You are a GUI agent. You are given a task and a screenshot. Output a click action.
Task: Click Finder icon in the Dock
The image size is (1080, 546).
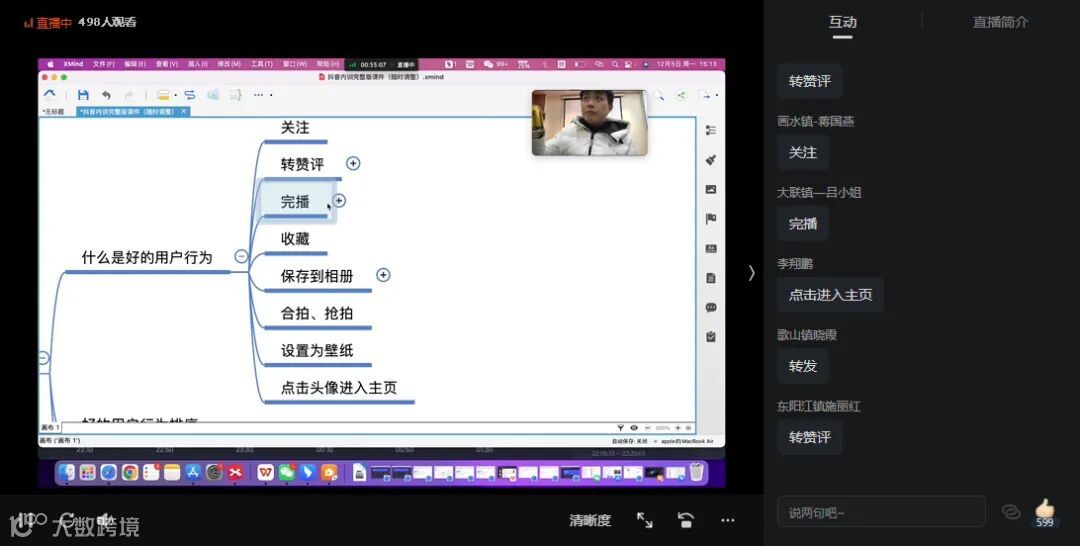(x=66, y=472)
